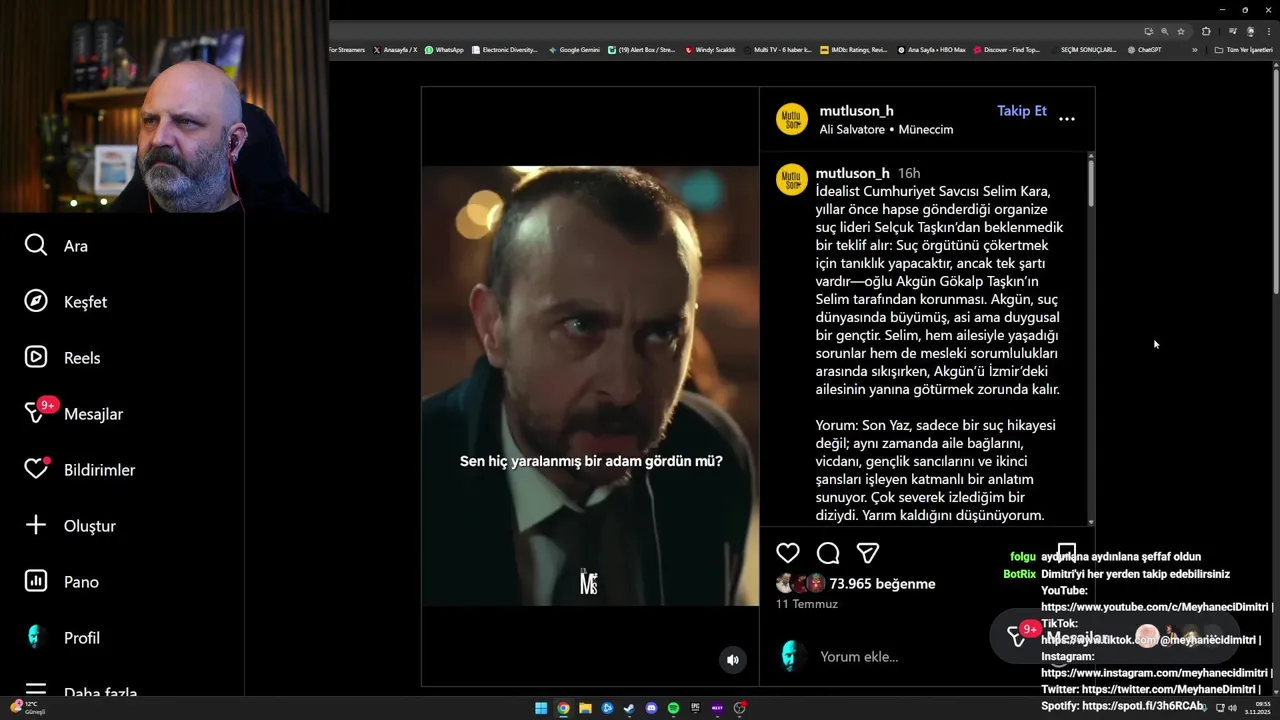Image resolution: width=1280 pixels, height=720 pixels.
Task: Open Steam from taskbar
Action: [x=629, y=708]
